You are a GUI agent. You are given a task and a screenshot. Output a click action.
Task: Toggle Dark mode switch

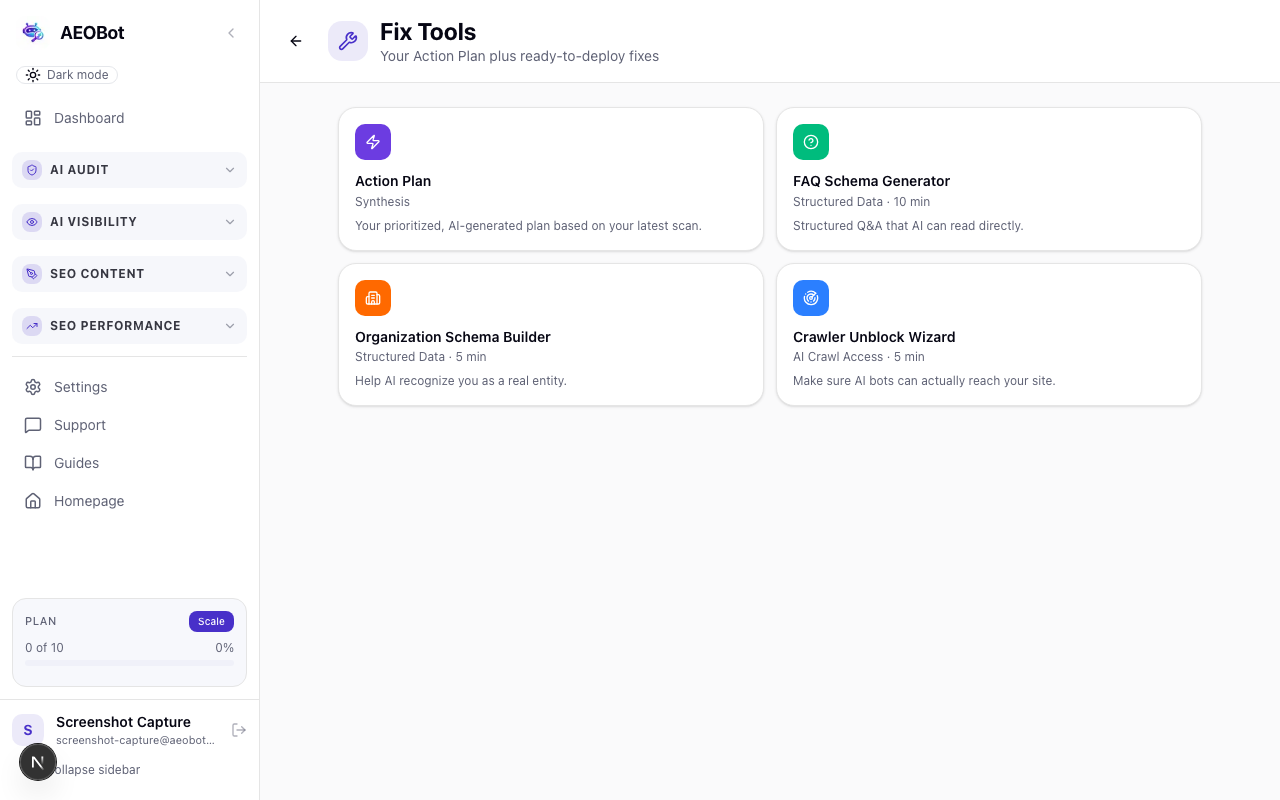(x=67, y=75)
